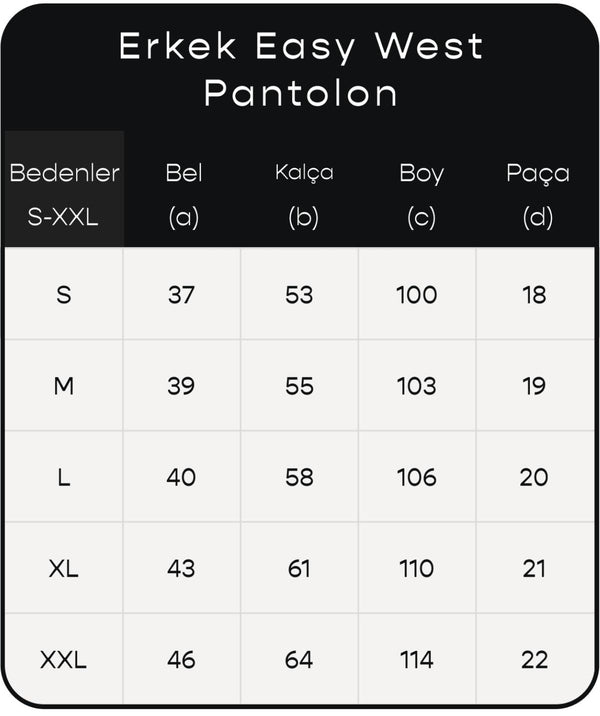Select the M size row label

64,386
